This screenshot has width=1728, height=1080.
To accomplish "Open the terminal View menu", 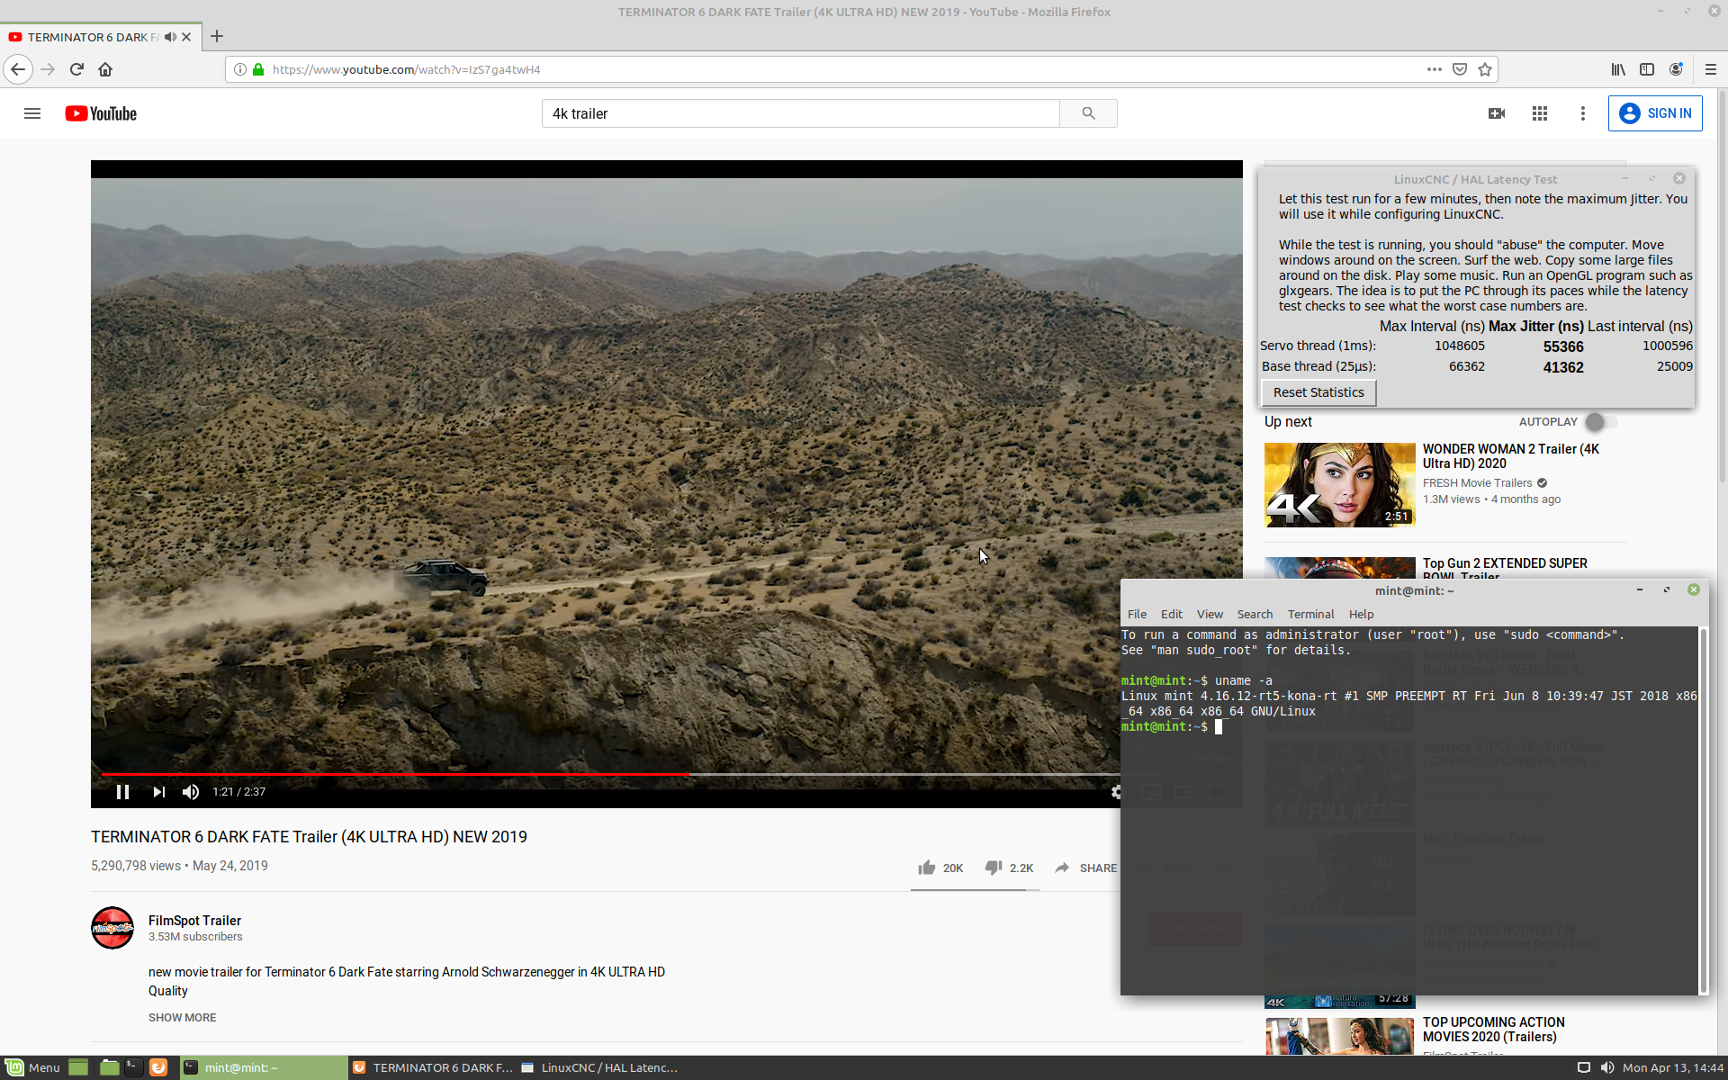I will click(x=1209, y=614).
